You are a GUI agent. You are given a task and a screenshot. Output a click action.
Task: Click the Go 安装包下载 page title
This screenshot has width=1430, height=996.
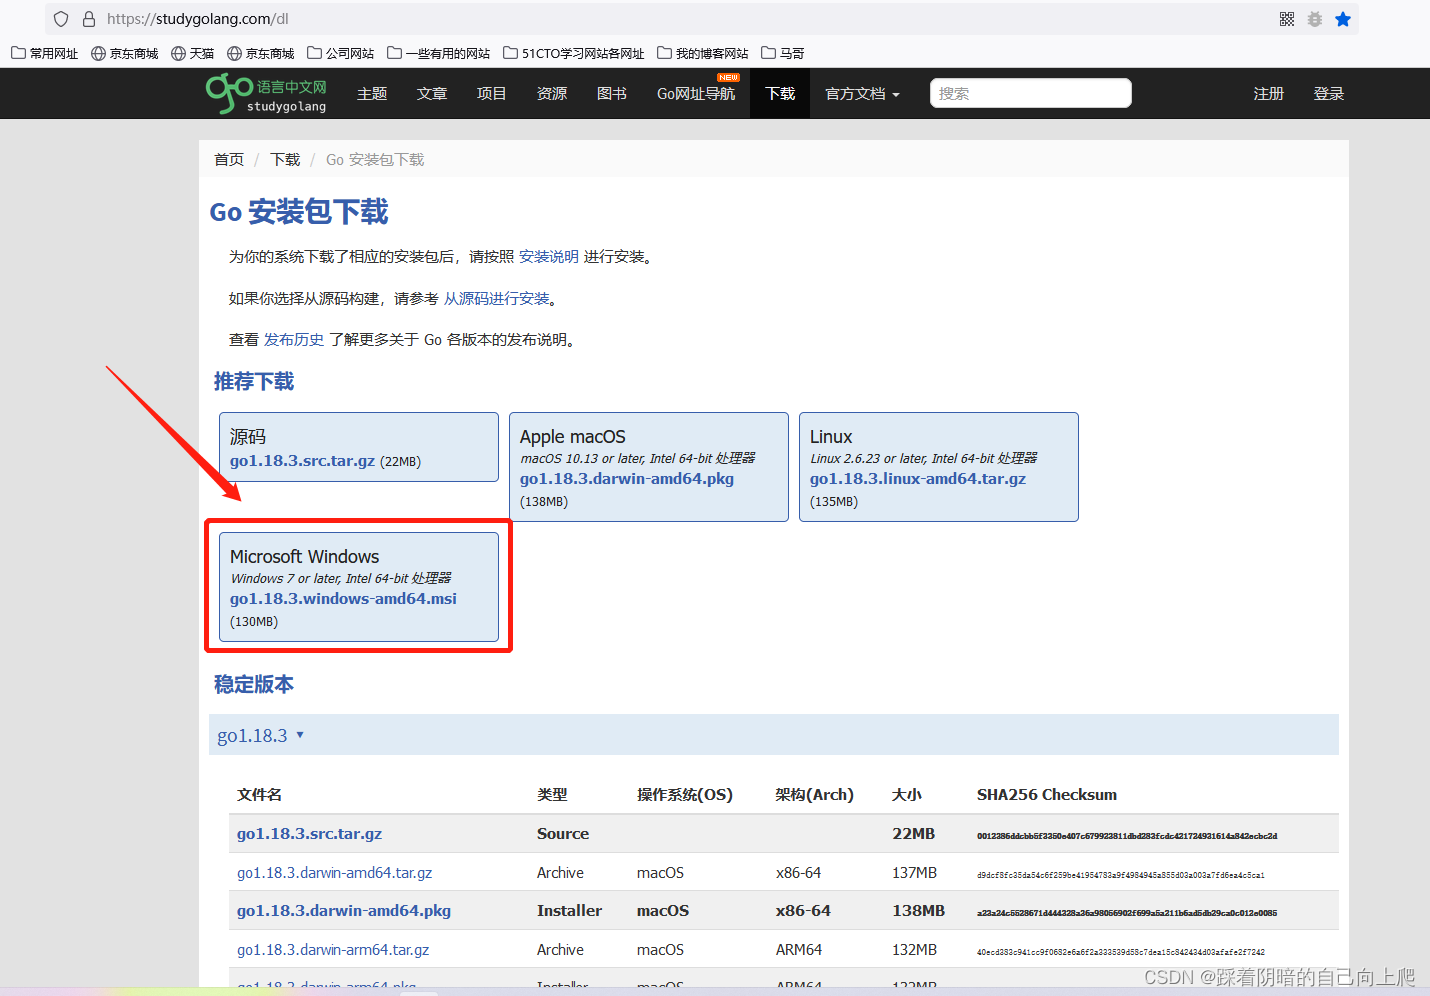coord(299,212)
